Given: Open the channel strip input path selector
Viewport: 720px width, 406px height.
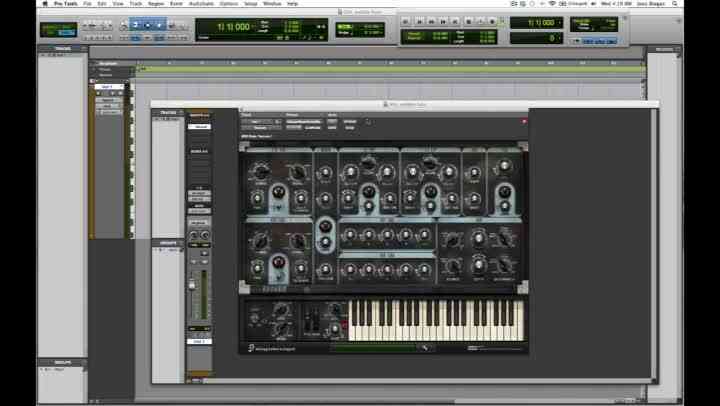Looking at the screenshot, I should [x=199, y=193].
